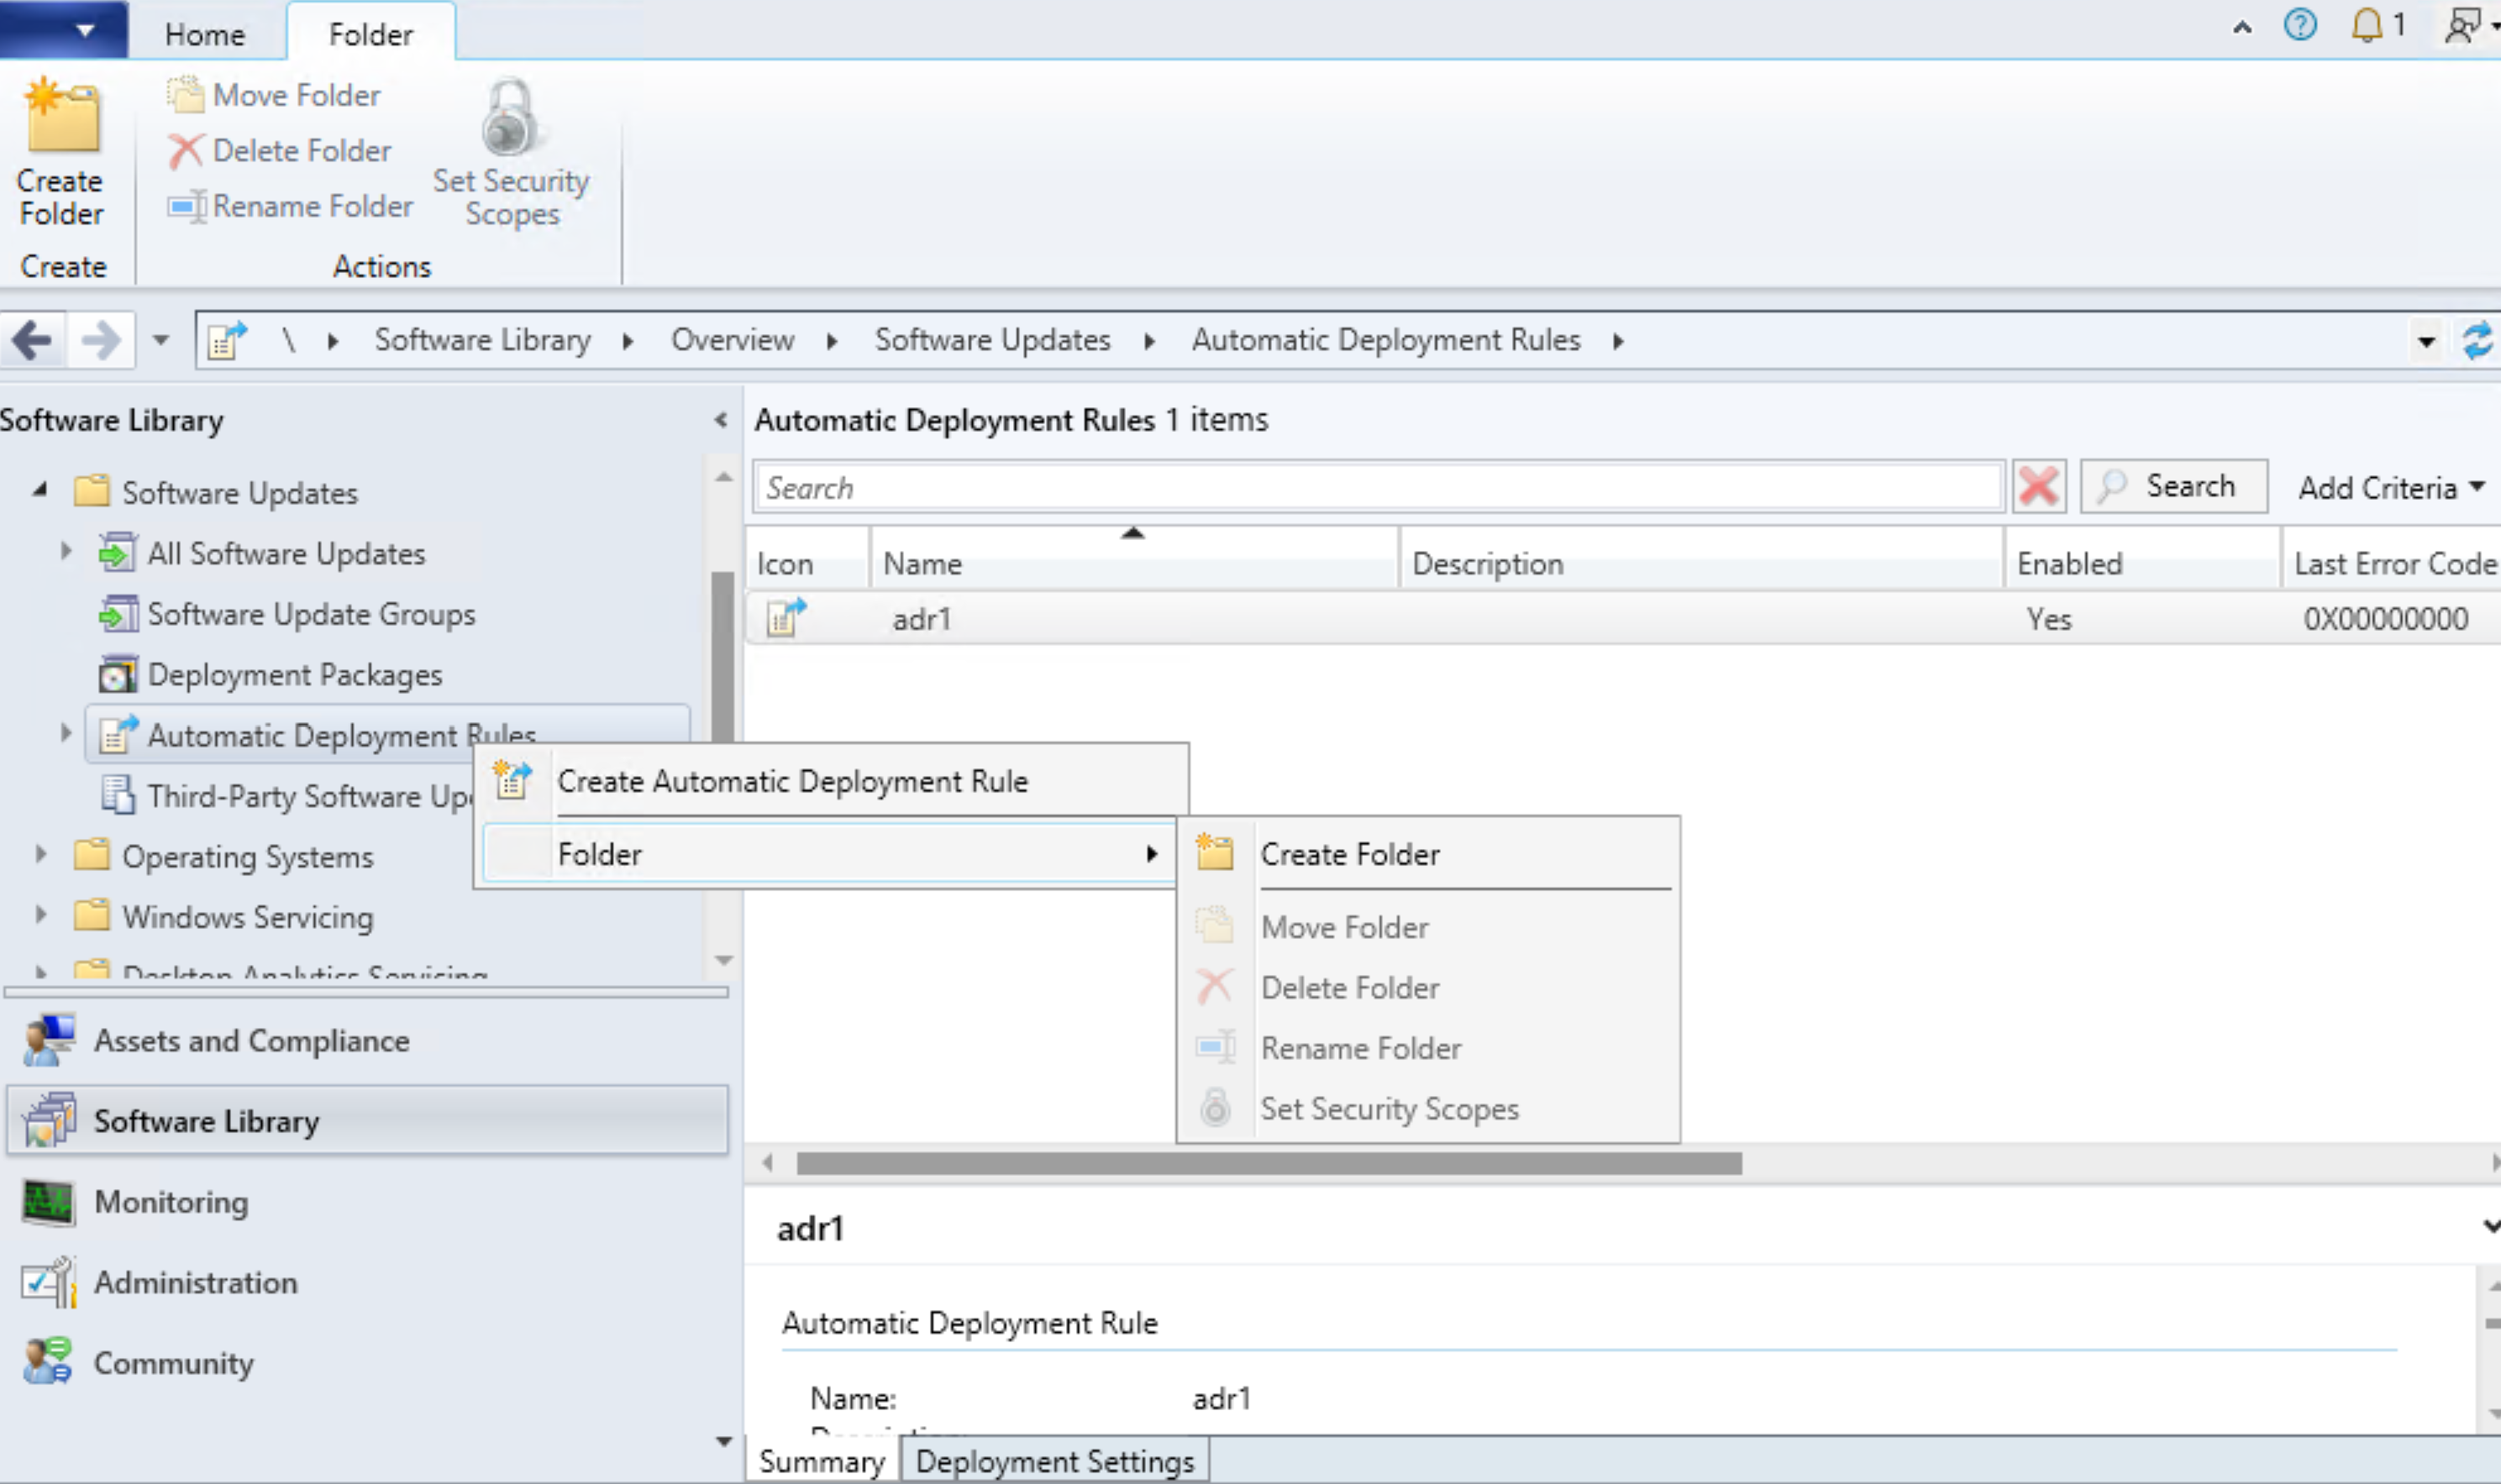
Task: Switch to the Deployment Settings tab
Action: pyautogui.click(x=1054, y=1461)
